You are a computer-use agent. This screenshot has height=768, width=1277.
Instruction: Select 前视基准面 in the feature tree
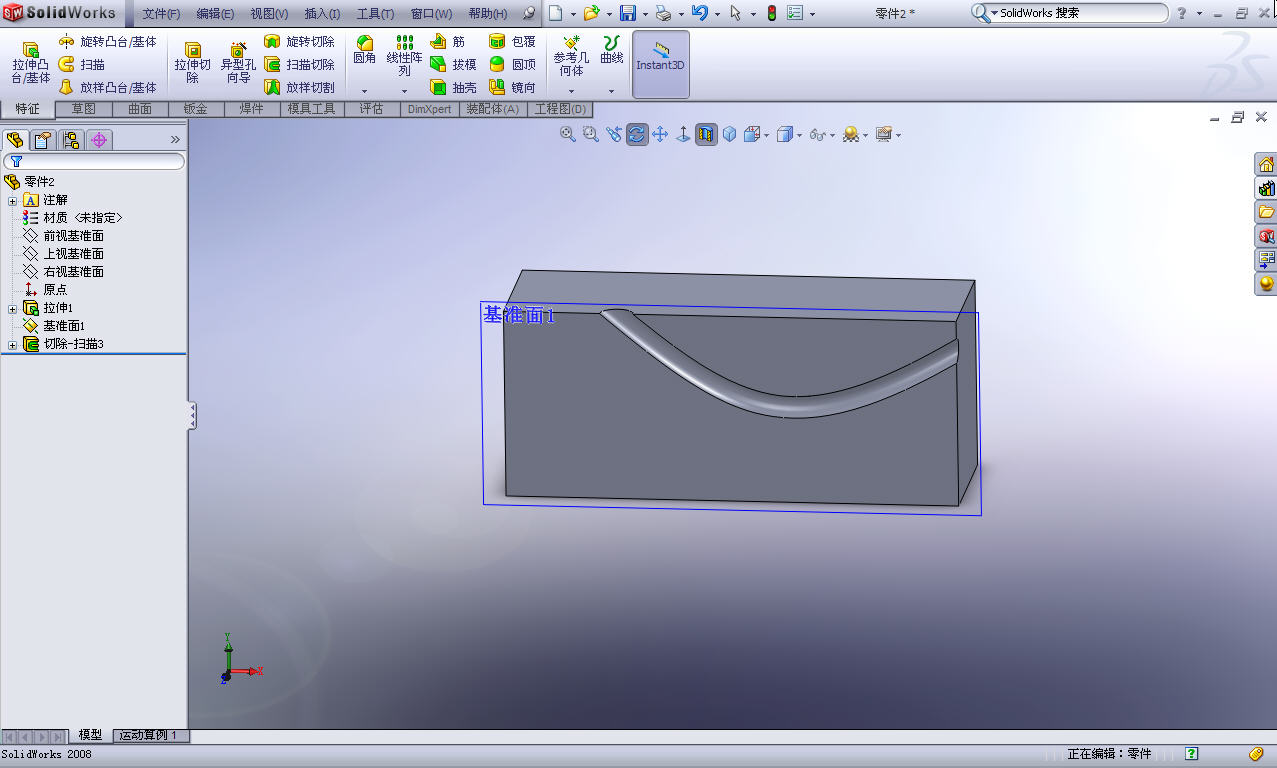click(64, 236)
